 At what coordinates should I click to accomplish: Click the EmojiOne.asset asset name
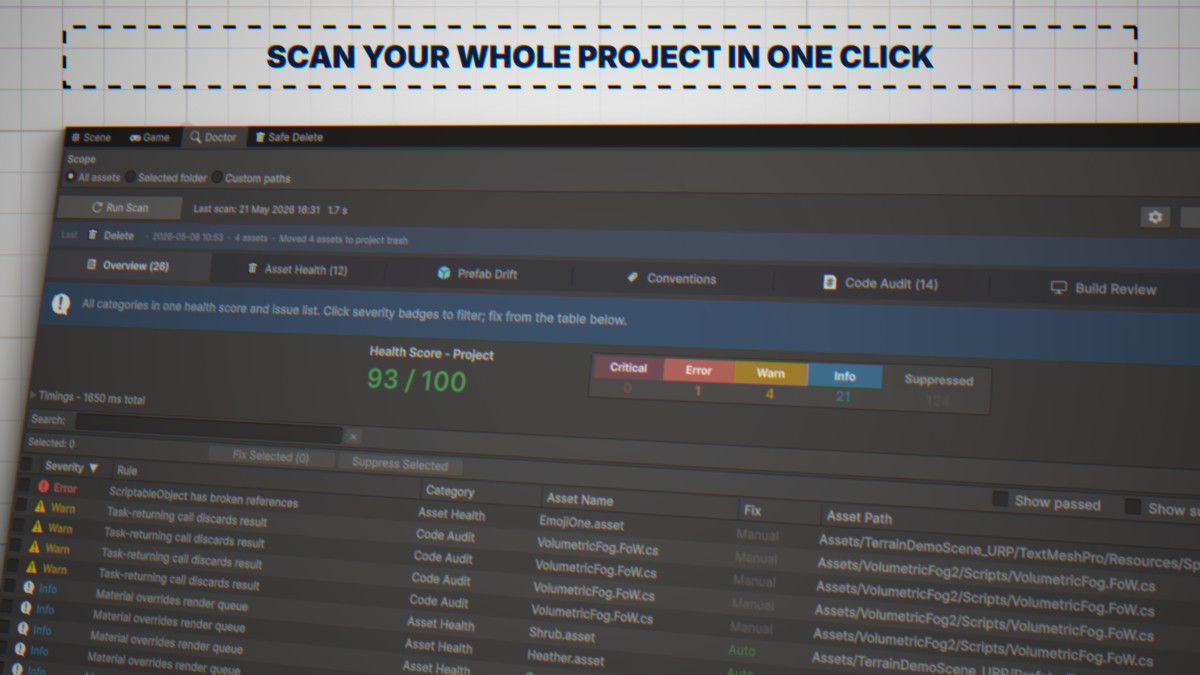tap(581, 522)
